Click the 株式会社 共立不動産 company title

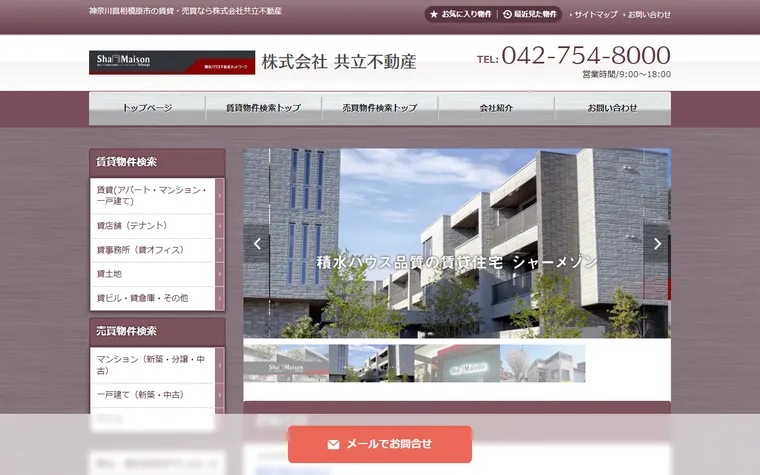click(339, 62)
